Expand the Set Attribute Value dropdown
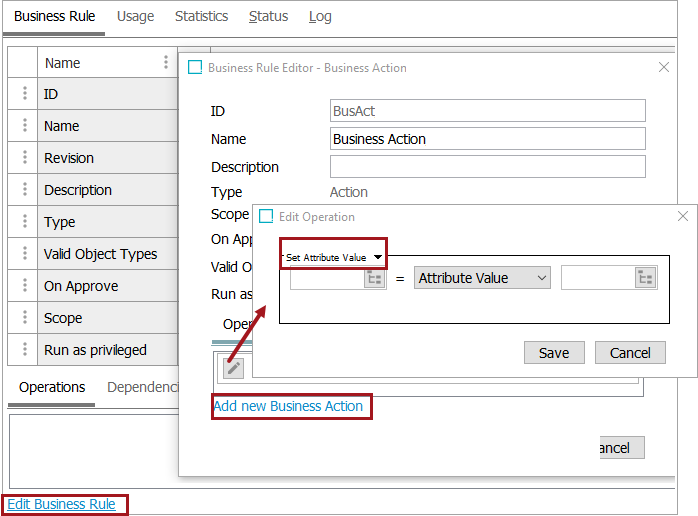The height and width of the screenshot is (516, 698). tap(333, 257)
